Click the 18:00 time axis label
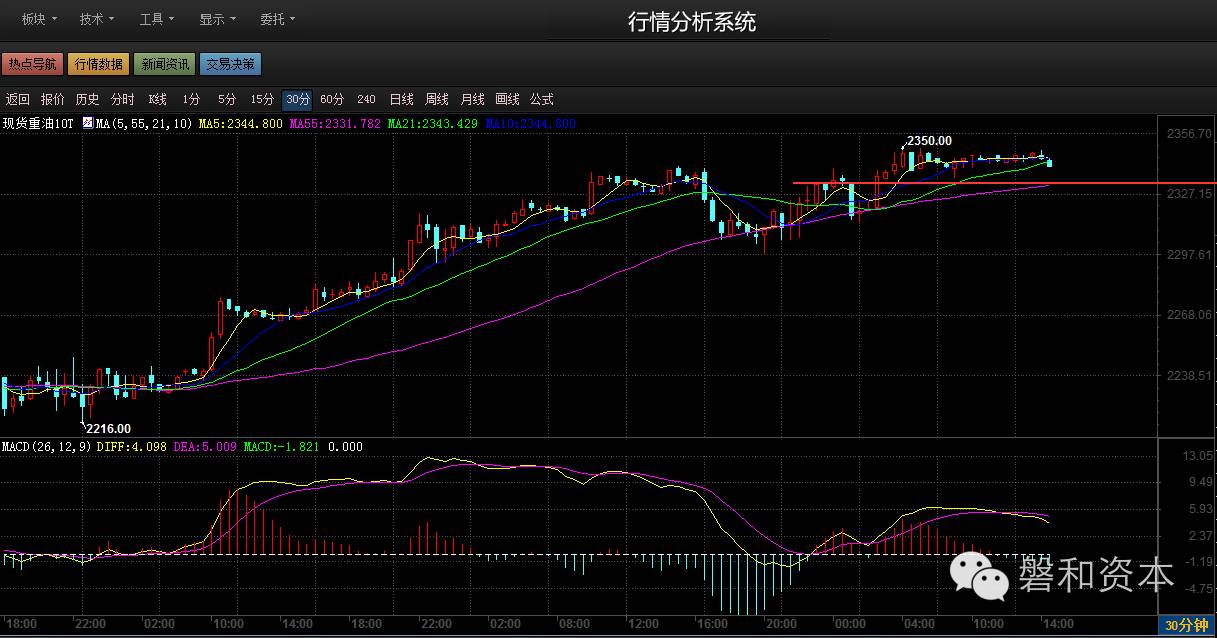Image resolution: width=1217 pixels, height=638 pixels. pos(21,623)
